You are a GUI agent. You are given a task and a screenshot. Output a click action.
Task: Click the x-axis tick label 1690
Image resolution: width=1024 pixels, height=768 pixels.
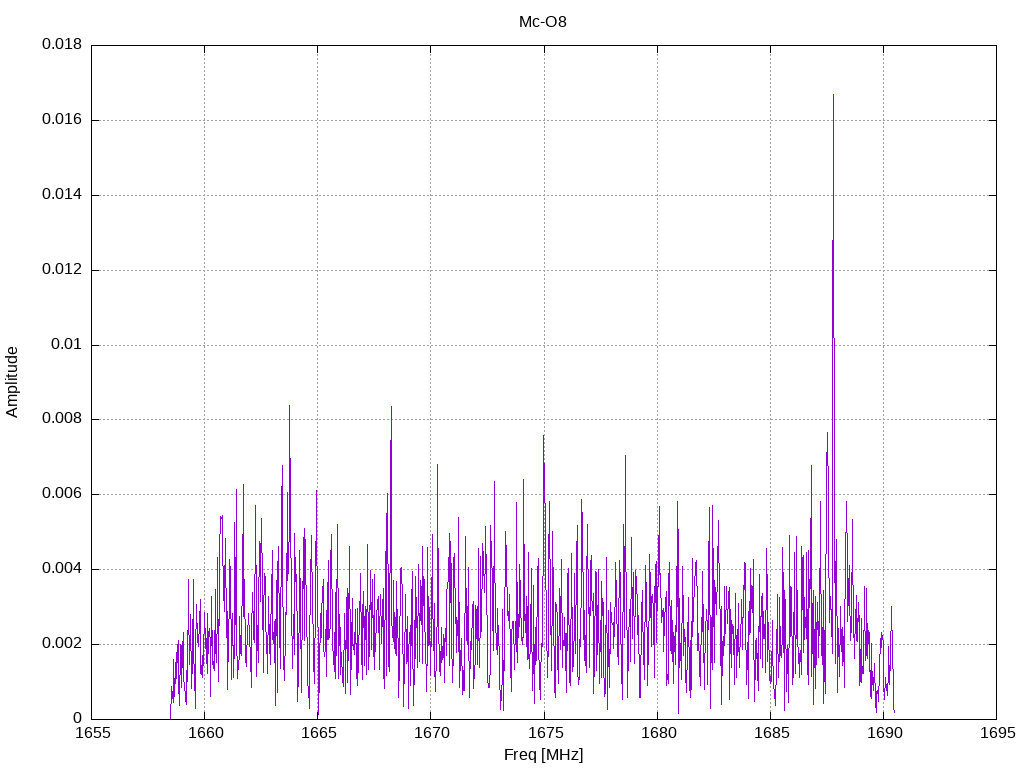coord(884,733)
